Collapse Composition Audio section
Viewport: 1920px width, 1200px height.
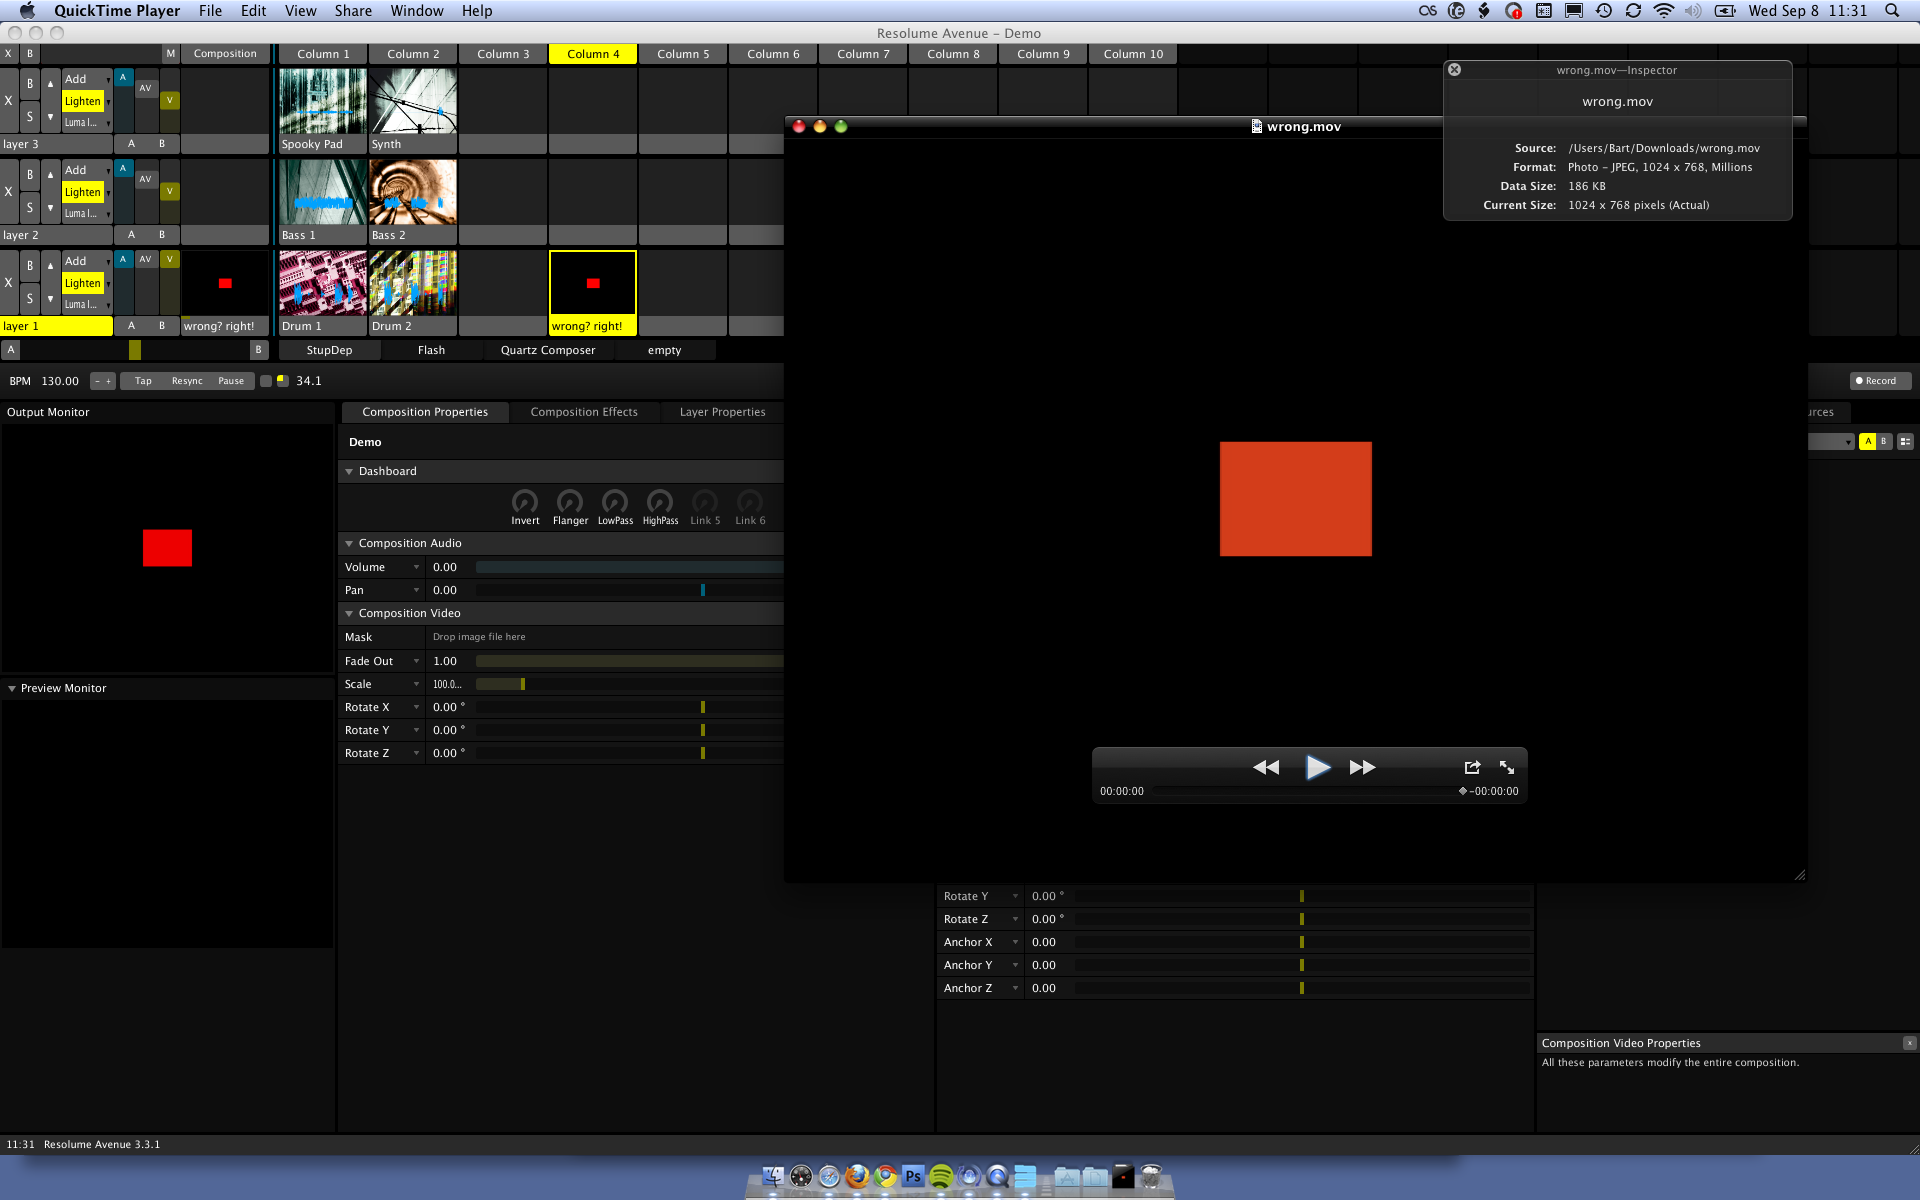pos(349,543)
